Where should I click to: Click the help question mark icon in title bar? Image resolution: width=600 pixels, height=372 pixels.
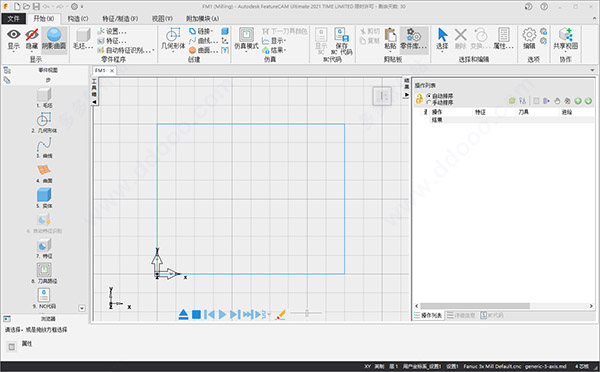pyautogui.click(x=544, y=7)
